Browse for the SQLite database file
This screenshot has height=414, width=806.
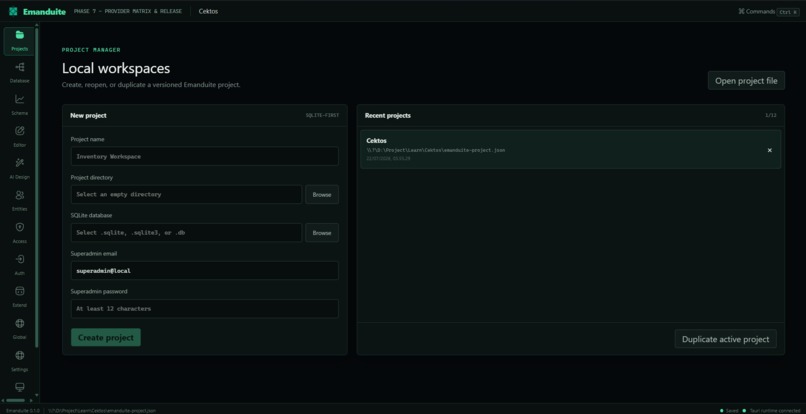322,232
